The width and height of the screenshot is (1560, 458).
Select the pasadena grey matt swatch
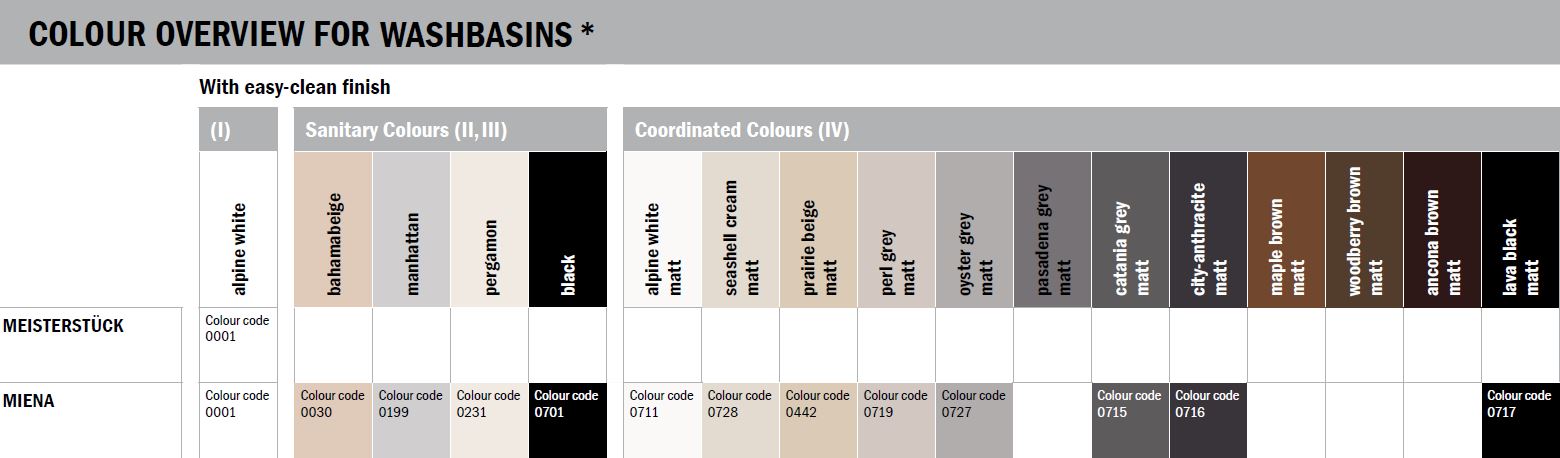pyautogui.click(x=1052, y=229)
